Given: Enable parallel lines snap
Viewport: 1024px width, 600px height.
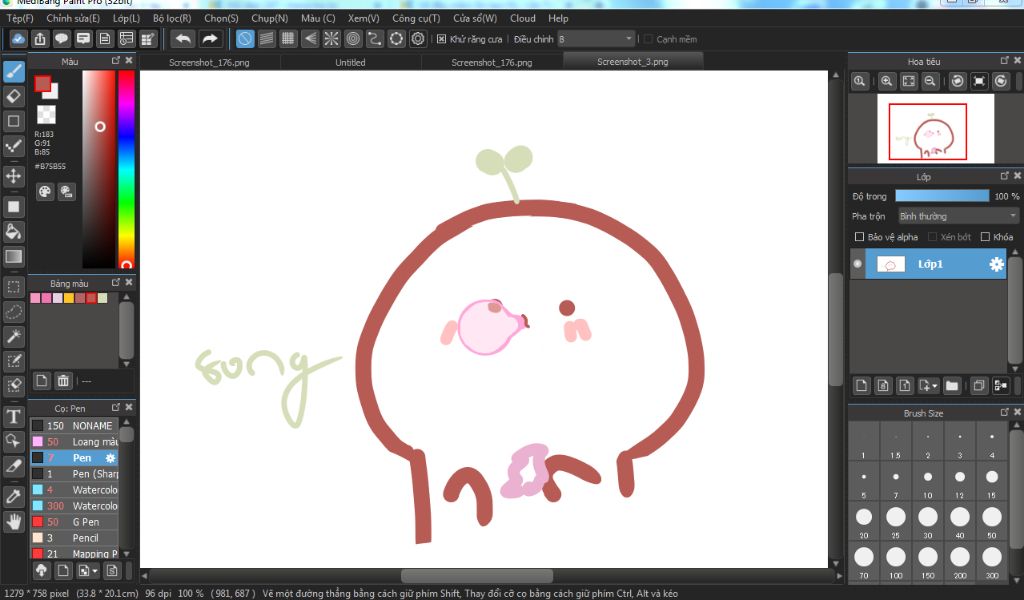Looking at the screenshot, I should point(266,39).
